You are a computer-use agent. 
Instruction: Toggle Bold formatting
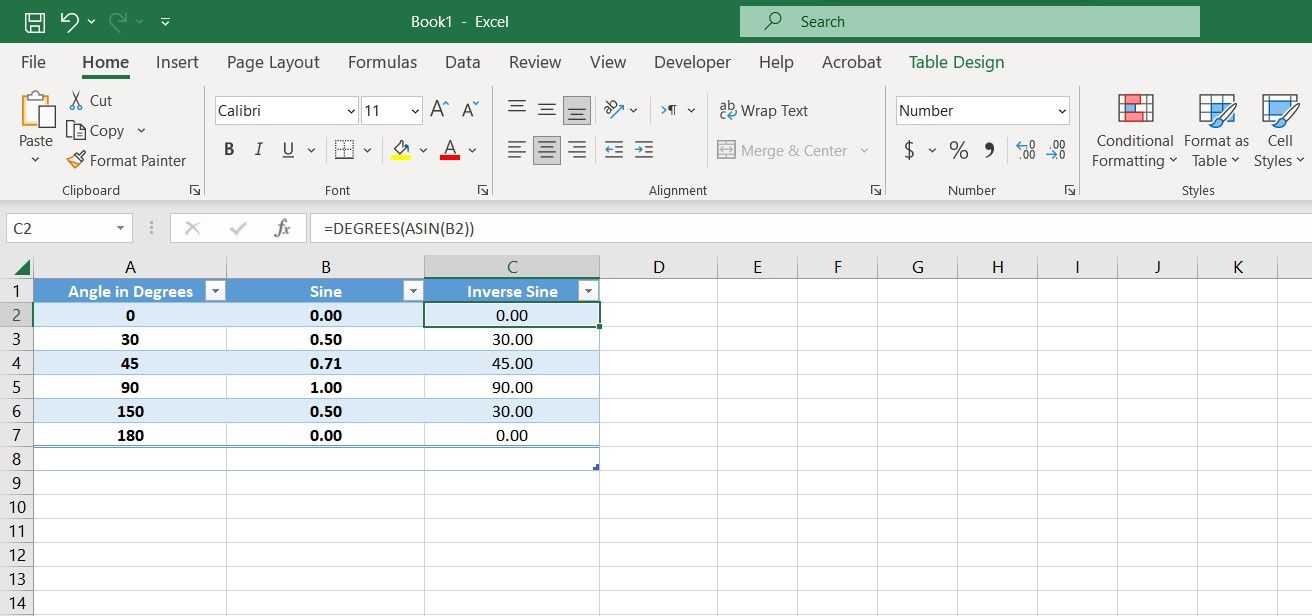point(229,150)
